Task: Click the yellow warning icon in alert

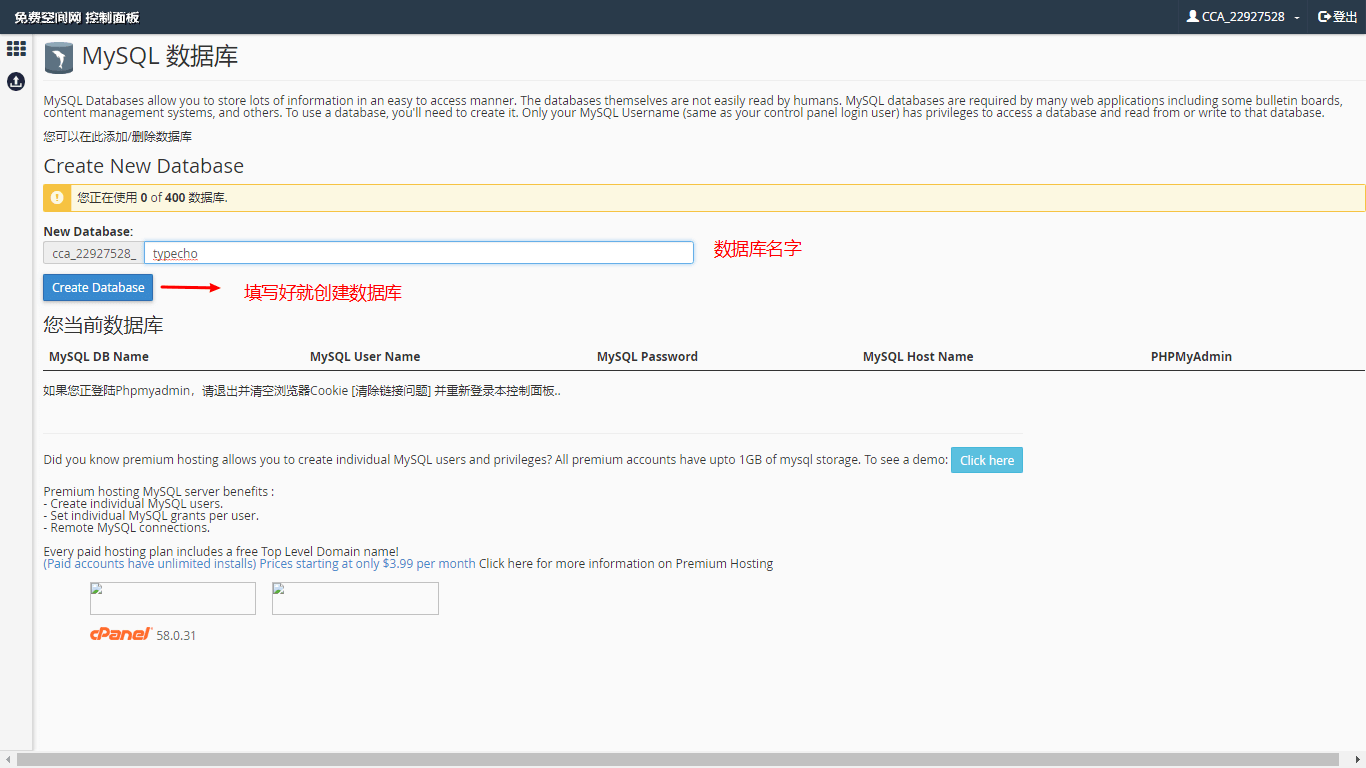Action: point(57,198)
